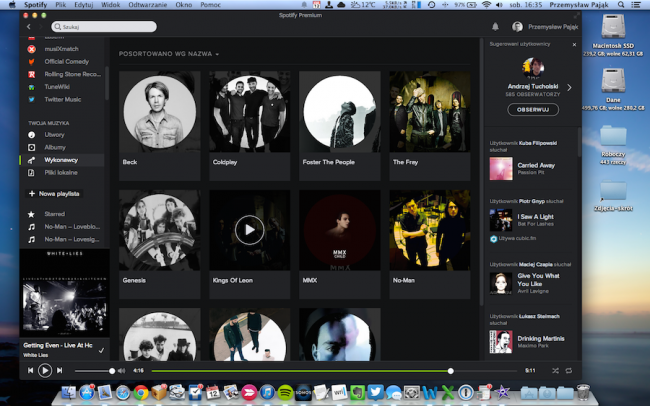Open the Widok menu
Viewport: 650px width, 406px height.
(111, 5)
